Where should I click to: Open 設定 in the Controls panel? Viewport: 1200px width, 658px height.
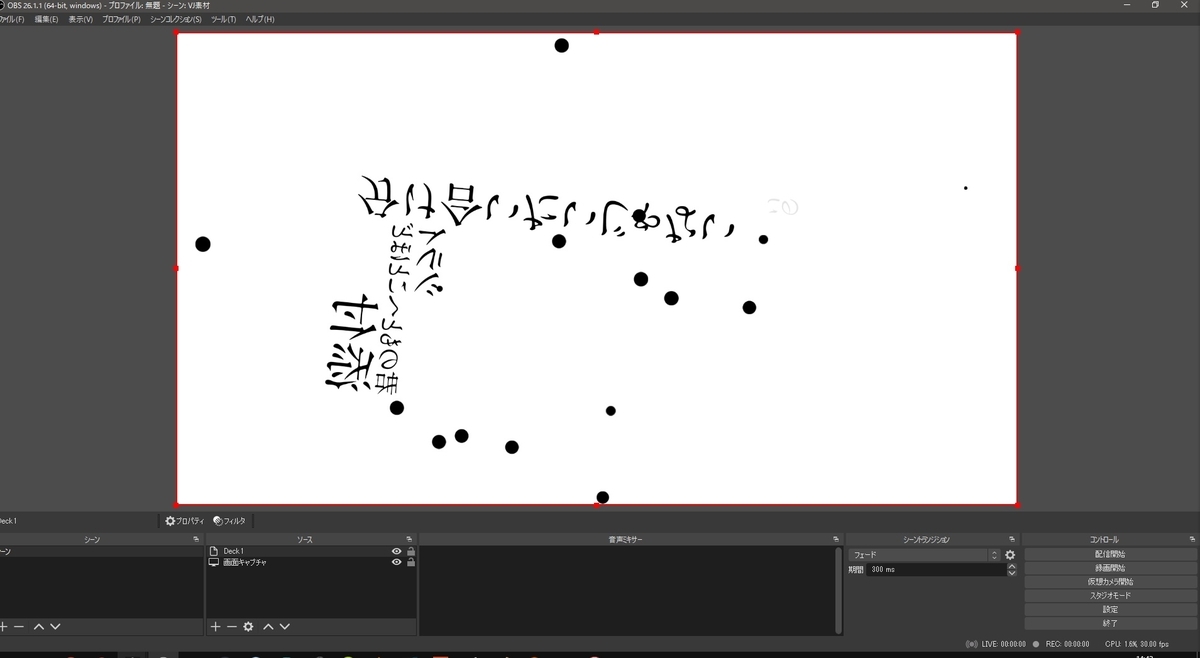[x=1110, y=609]
